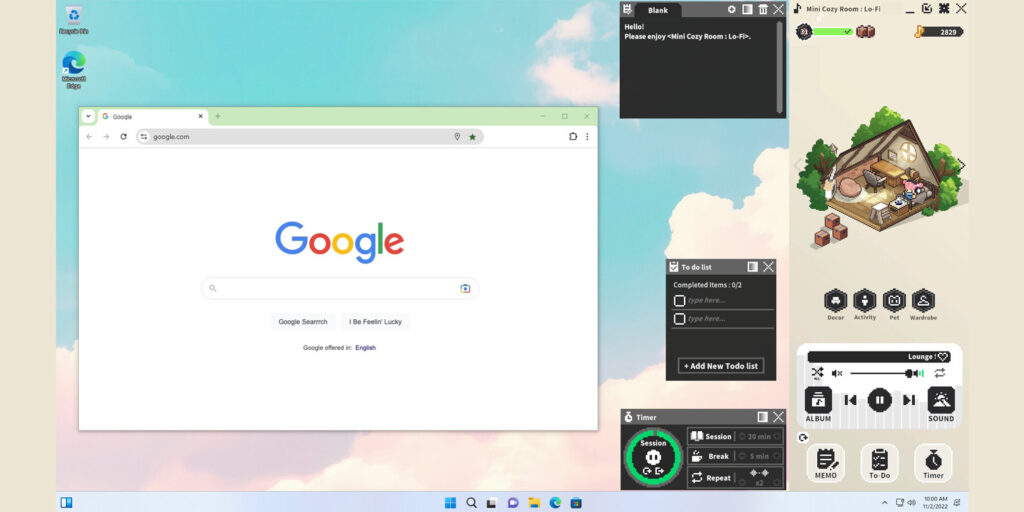This screenshot has height=512, width=1024.
Task: Click the Add New Todo list button
Action: 721,366
